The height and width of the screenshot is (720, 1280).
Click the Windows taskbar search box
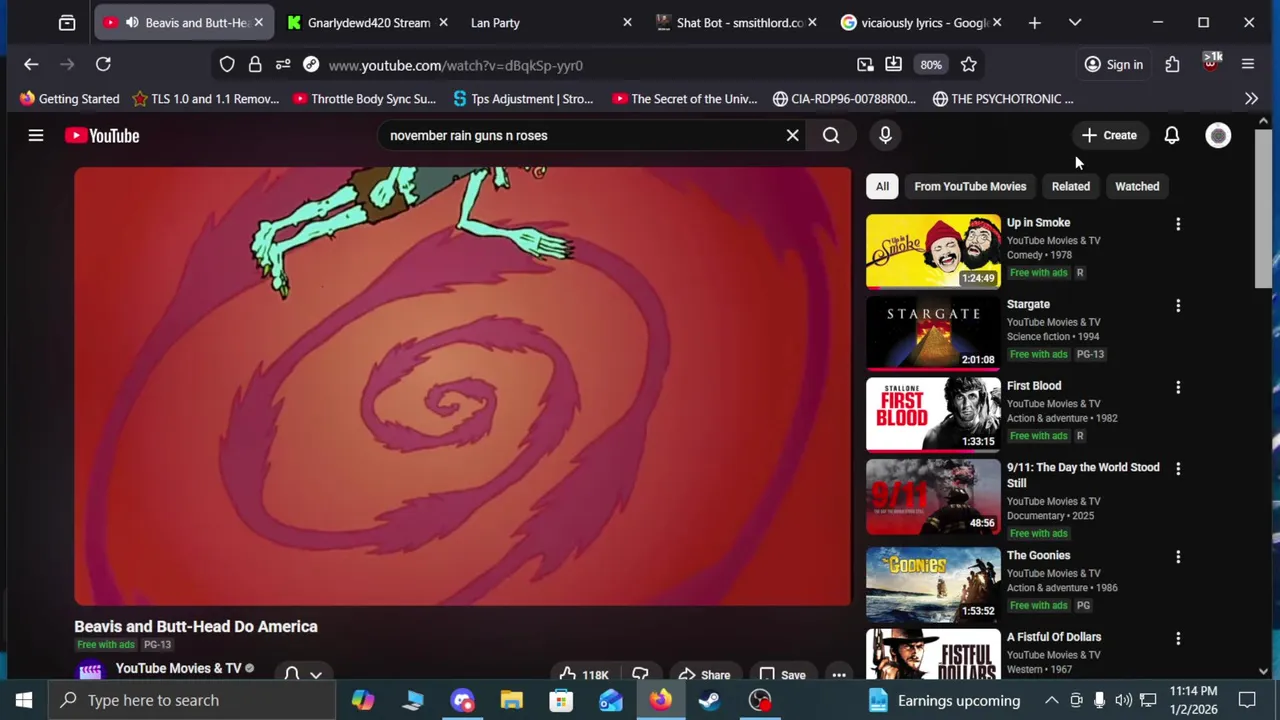coord(190,700)
